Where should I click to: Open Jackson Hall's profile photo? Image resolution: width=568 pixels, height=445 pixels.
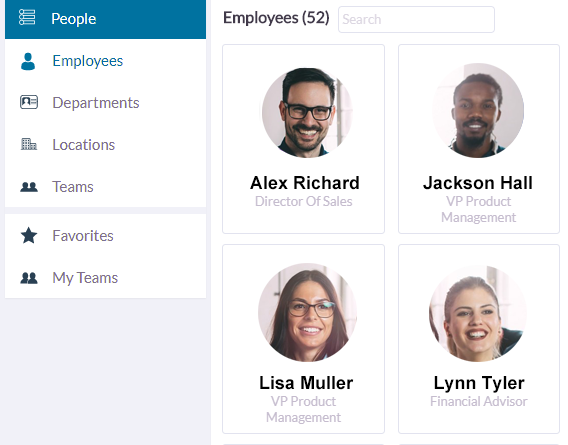pyautogui.click(x=478, y=111)
